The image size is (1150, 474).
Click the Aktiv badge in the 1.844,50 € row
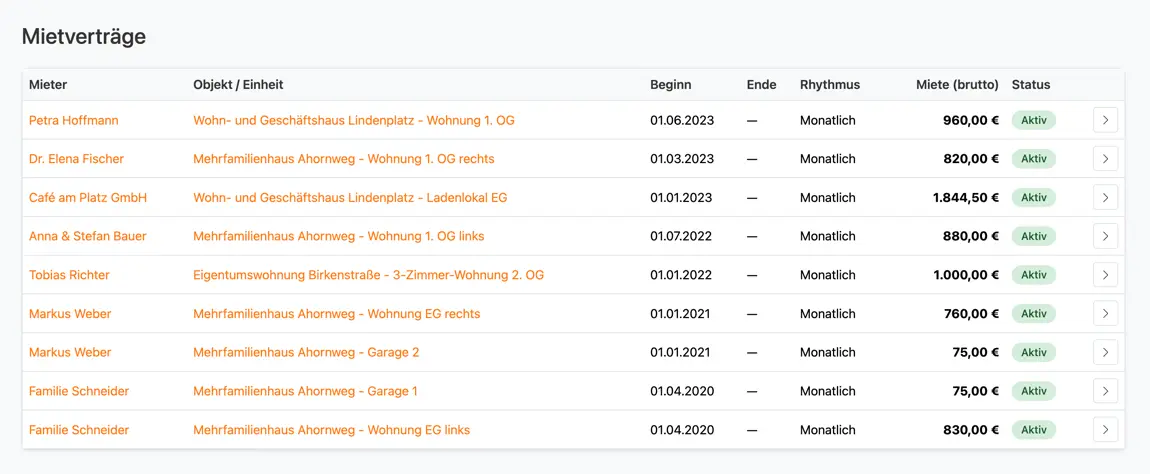[x=1033, y=198]
